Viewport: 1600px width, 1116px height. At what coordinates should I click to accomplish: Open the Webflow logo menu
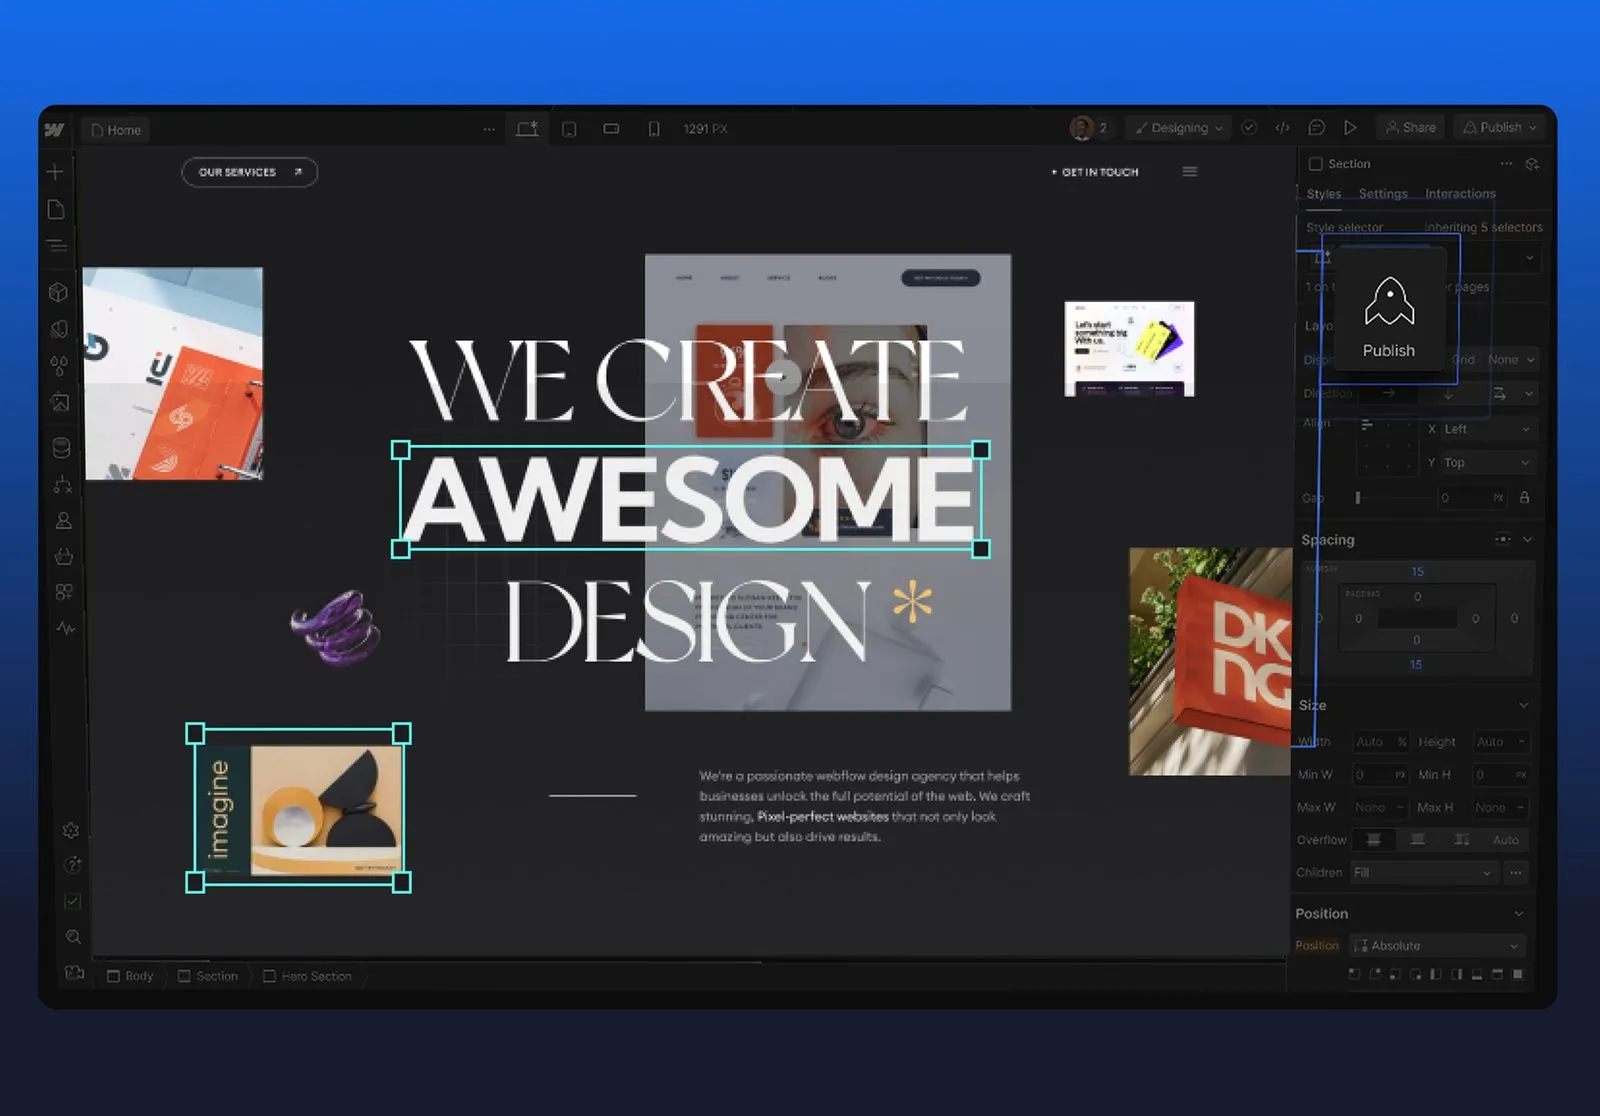click(55, 129)
